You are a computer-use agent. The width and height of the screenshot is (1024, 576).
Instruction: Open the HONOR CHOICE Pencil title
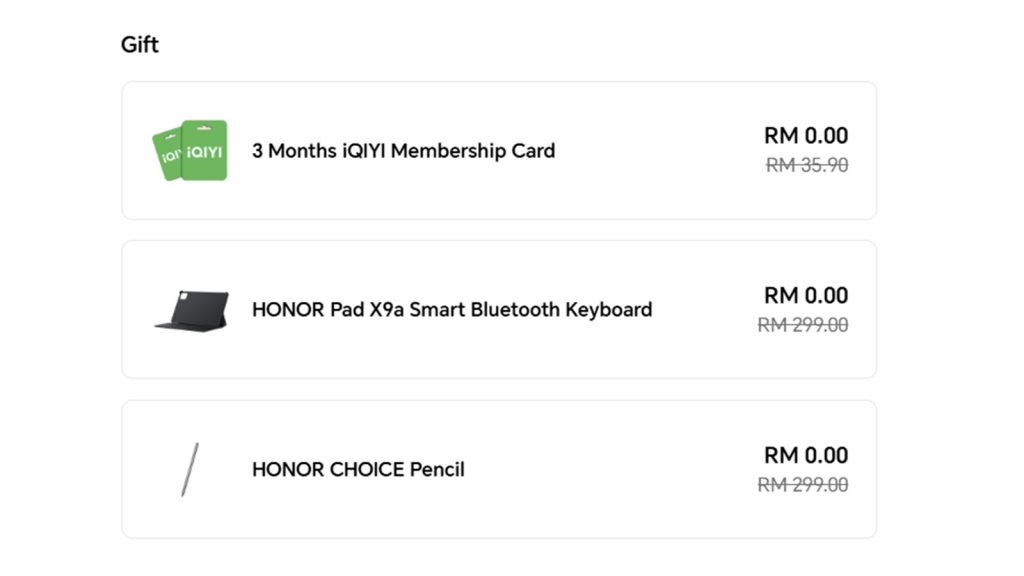coord(358,469)
